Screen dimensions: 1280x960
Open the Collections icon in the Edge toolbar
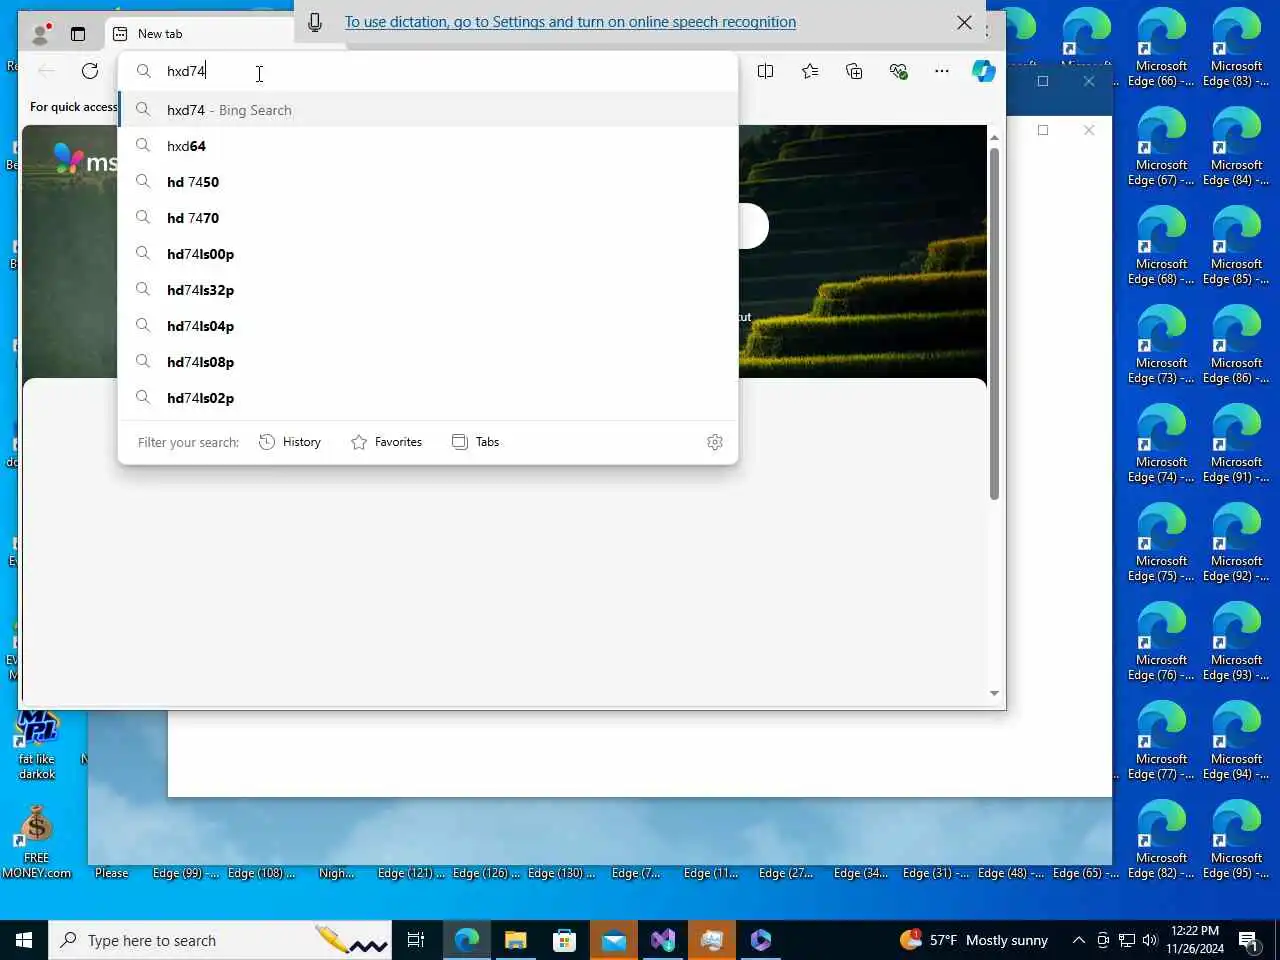(854, 71)
